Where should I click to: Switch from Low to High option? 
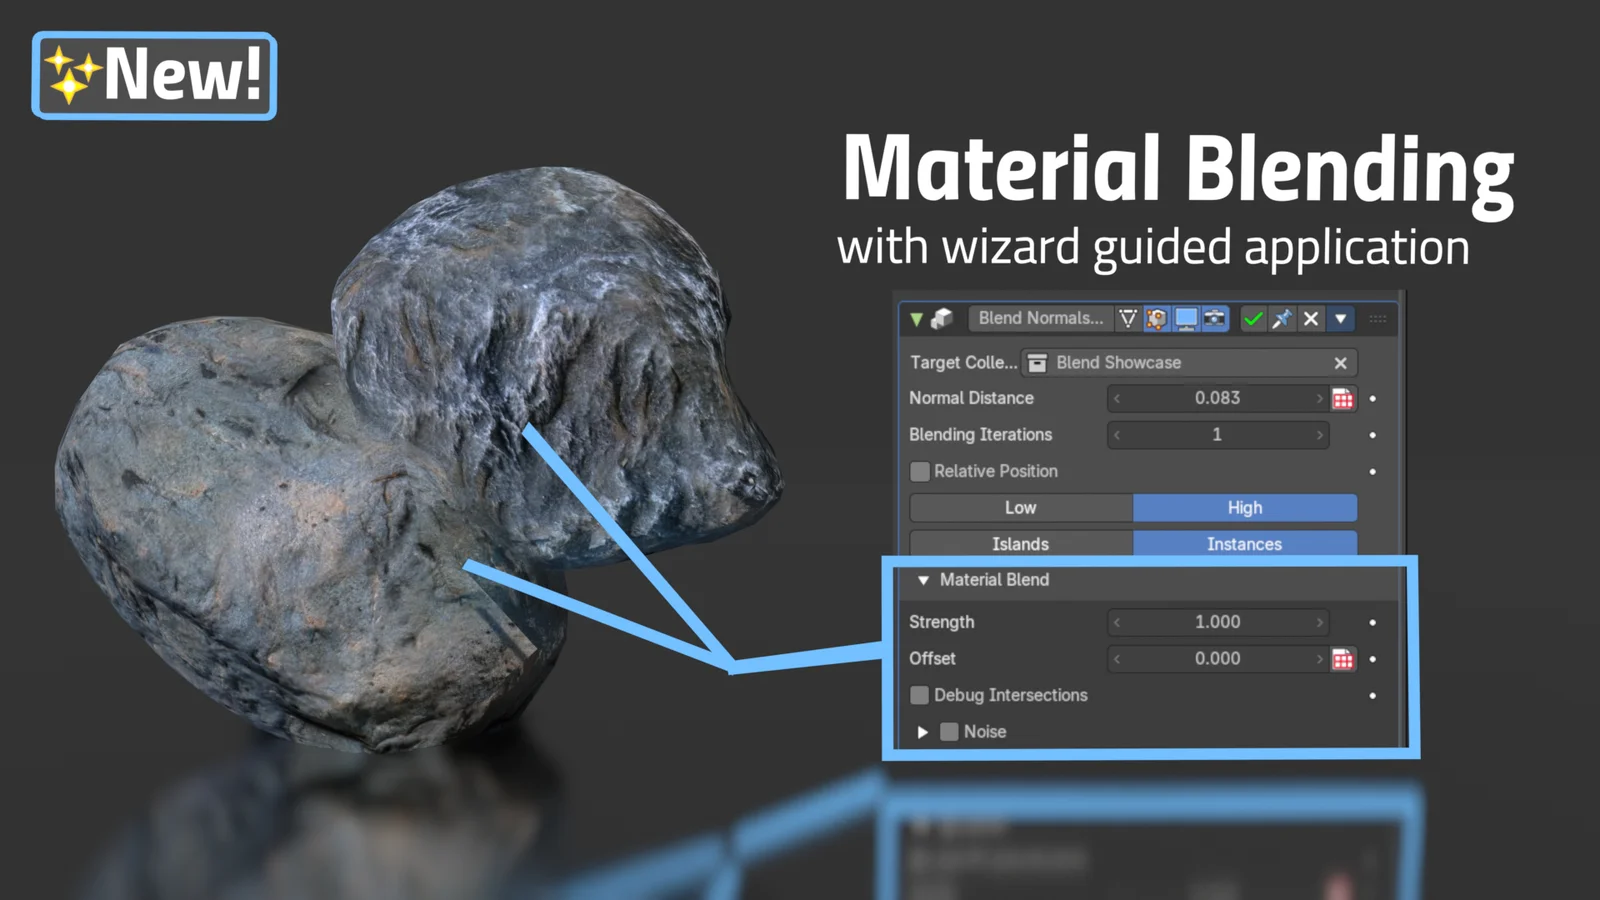click(x=1244, y=507)
